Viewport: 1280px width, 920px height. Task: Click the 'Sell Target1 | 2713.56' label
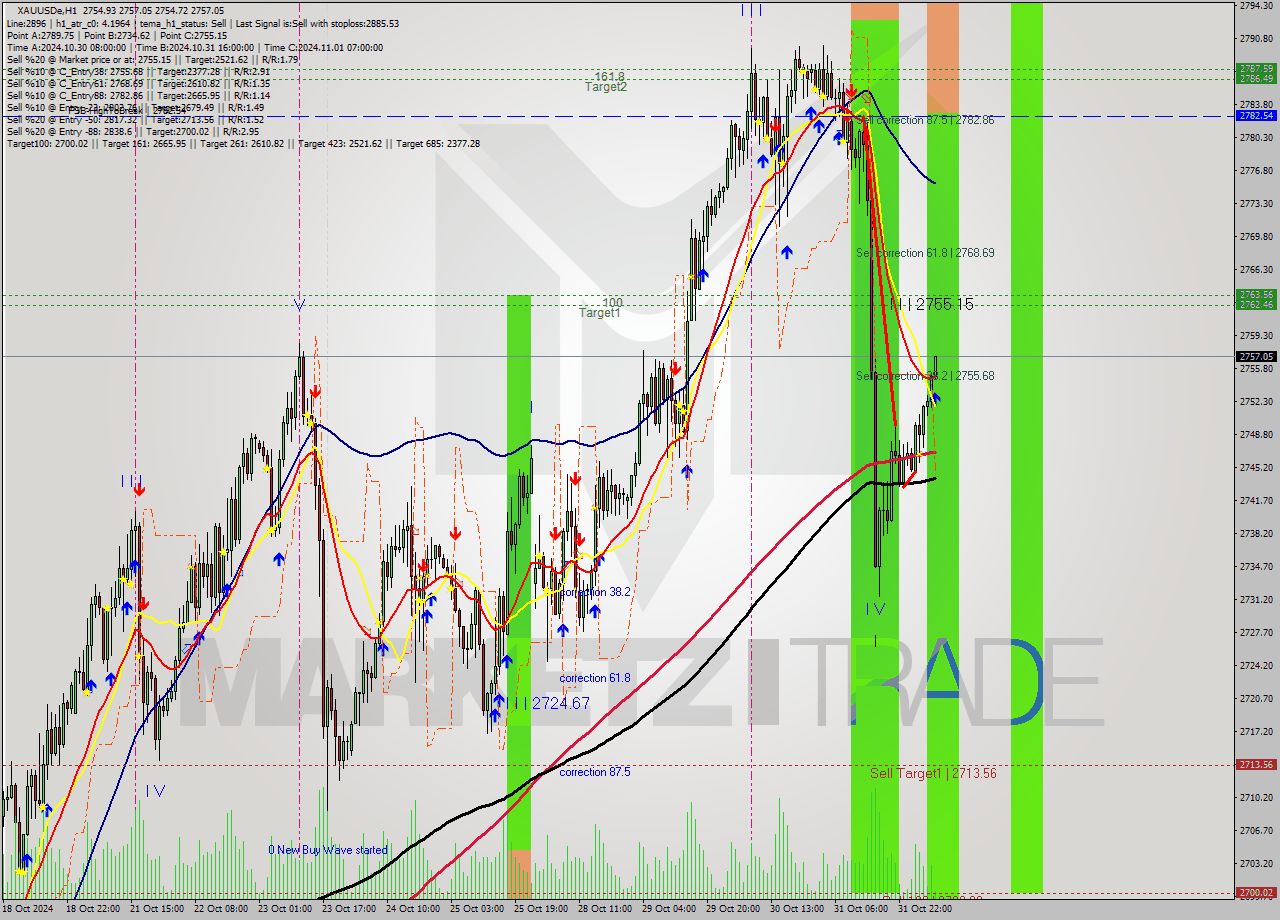[933, 773]
